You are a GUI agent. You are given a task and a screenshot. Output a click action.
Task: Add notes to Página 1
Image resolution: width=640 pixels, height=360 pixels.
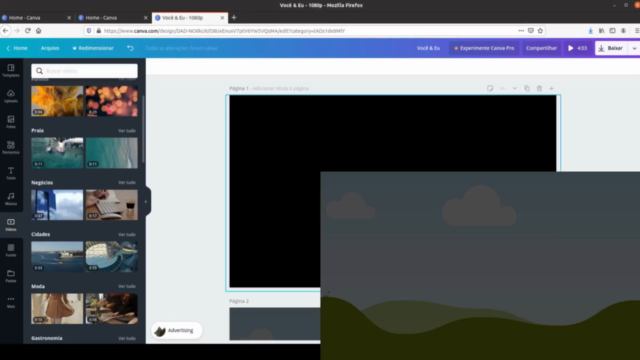pyautogui.click(x=490, y=89)
